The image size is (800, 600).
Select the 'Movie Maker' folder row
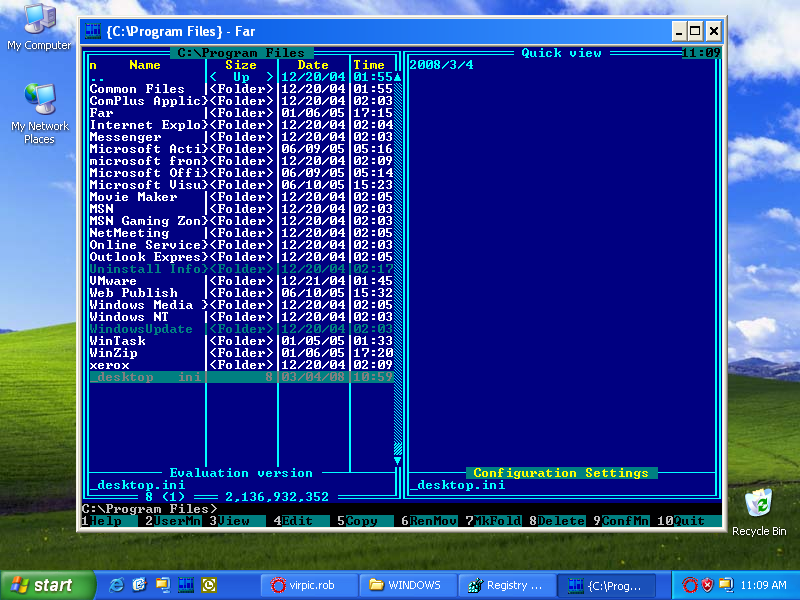pyautogui.click(x=241, y=197)
